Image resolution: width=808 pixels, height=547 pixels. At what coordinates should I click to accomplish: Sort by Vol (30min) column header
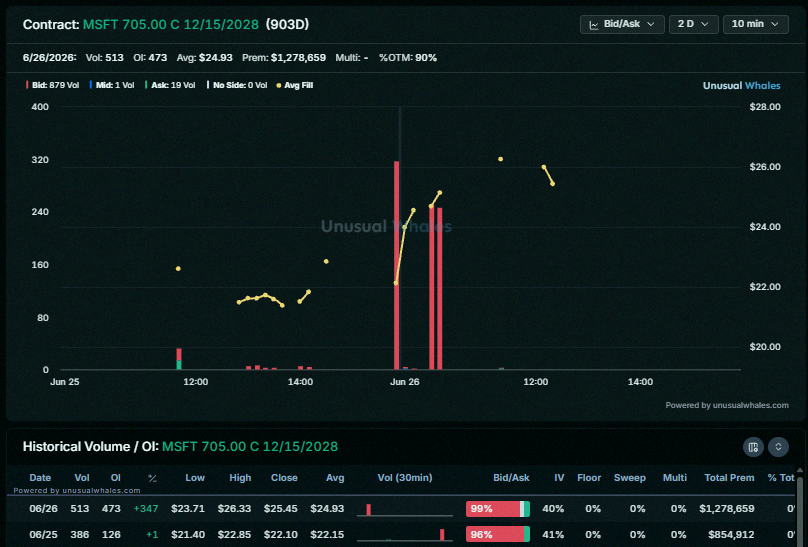405,478
